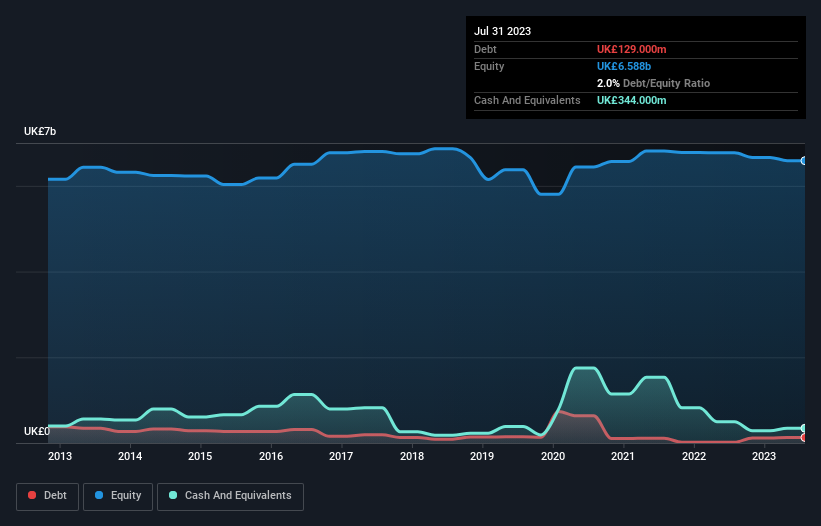Click the Debt label in tooltip
Image resolution: width=821 pixels, height=526 pixels.
coord(485,49)
